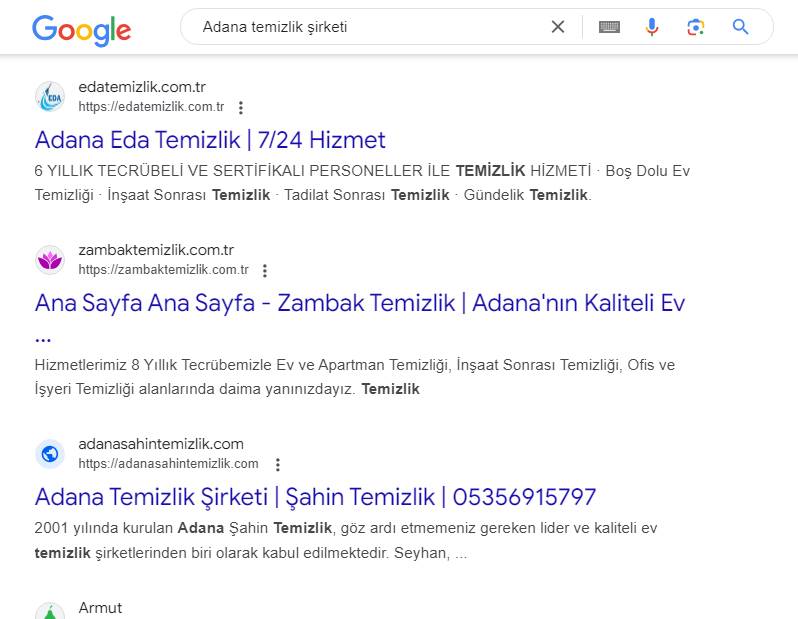The width and height of the screenshot is (798, 619).
Task: Click the Zambak Temizlik lotus favicon
Action: click(x=50, y=260)
